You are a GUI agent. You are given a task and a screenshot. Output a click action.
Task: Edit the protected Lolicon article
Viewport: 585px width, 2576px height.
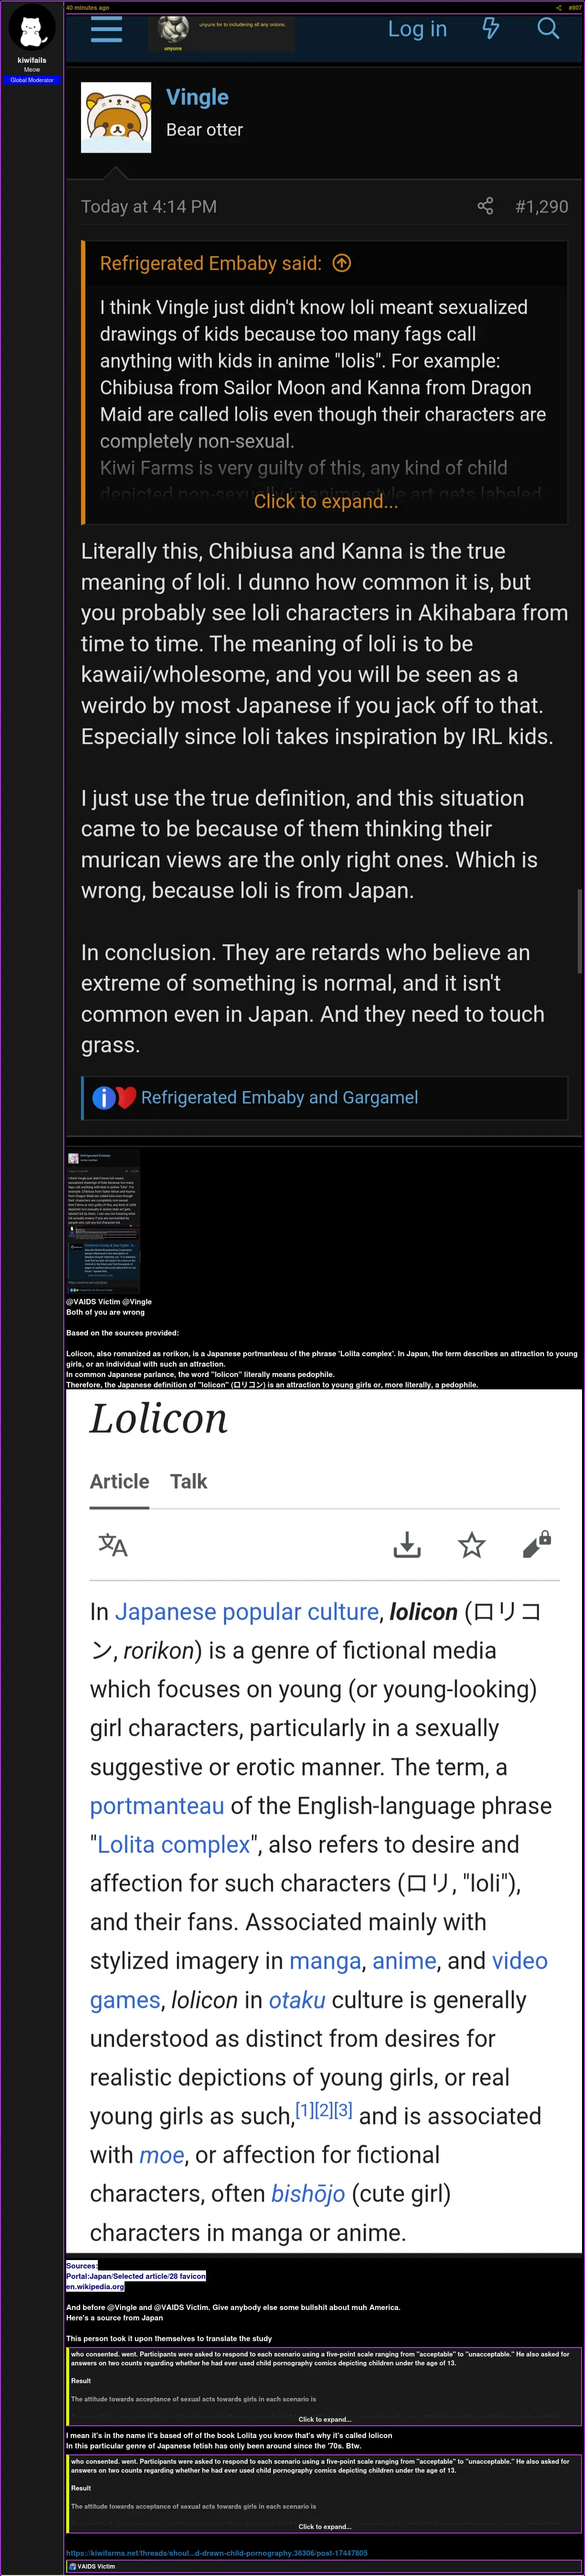point(537,1545)
